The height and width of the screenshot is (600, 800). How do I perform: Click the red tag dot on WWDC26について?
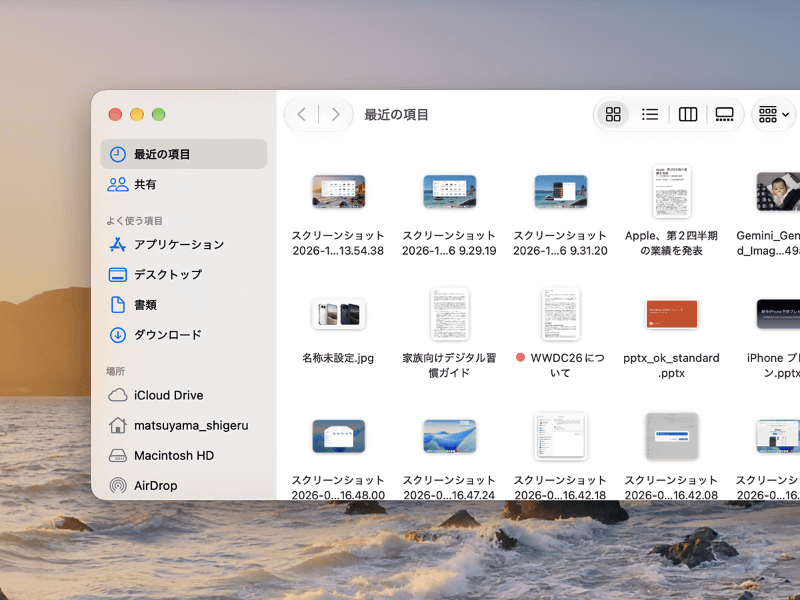pos(520,358)
